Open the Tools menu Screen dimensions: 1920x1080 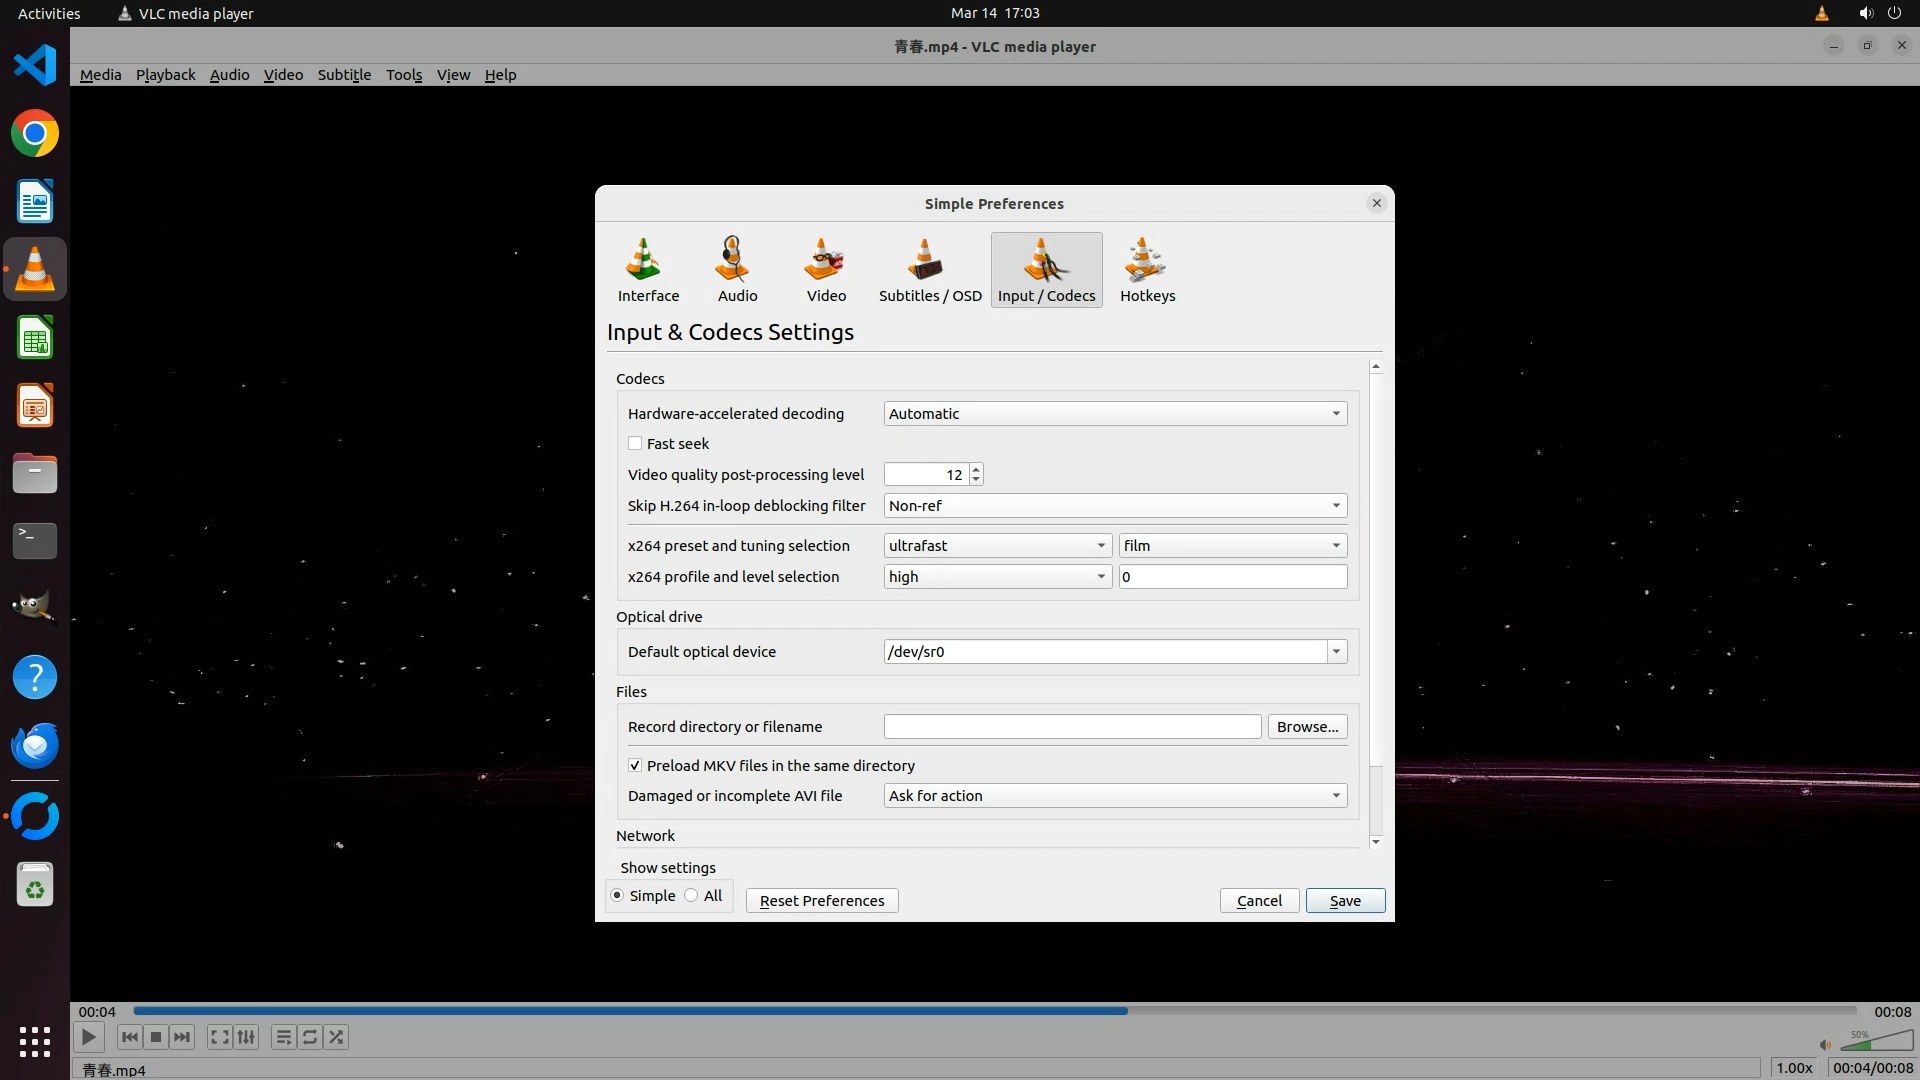coord(404,75)
